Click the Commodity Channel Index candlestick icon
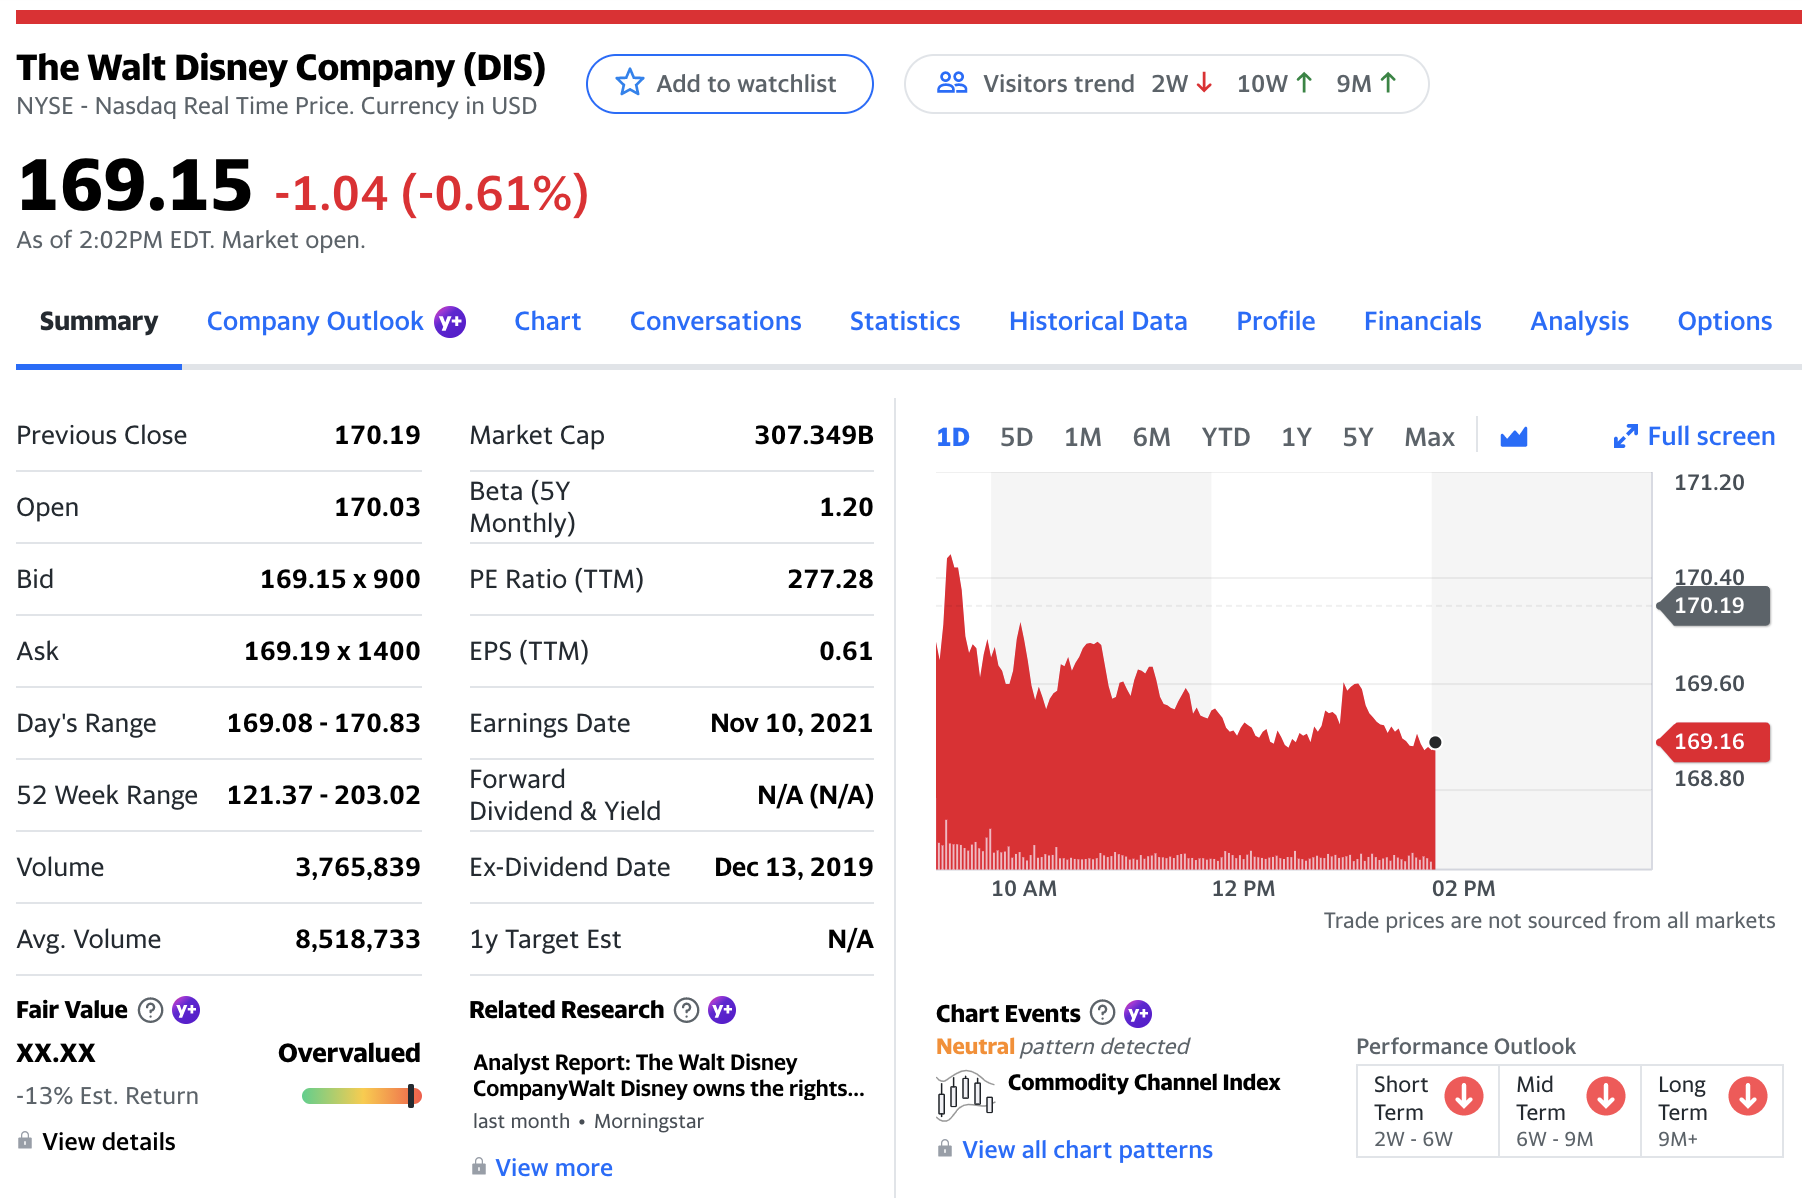Screen dimensions: 1802x1202 point(965,1096)
